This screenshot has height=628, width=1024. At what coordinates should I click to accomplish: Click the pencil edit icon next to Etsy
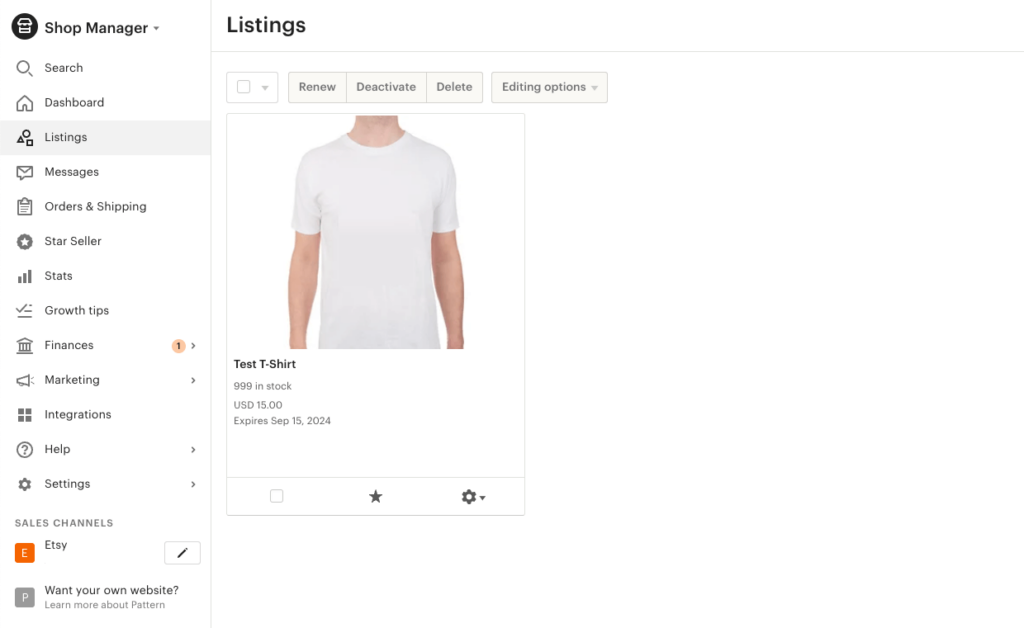(182, 552)
